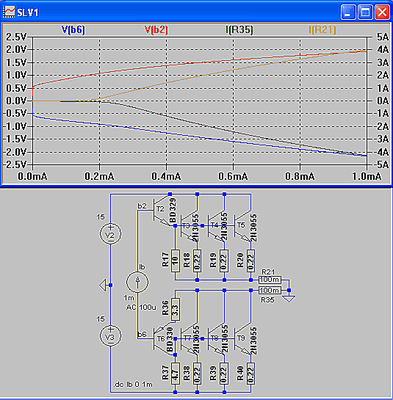The width and height of the screenshot is (393, 400).
Task: Click the -5A right axis label
Action: [x=381, y=165]
